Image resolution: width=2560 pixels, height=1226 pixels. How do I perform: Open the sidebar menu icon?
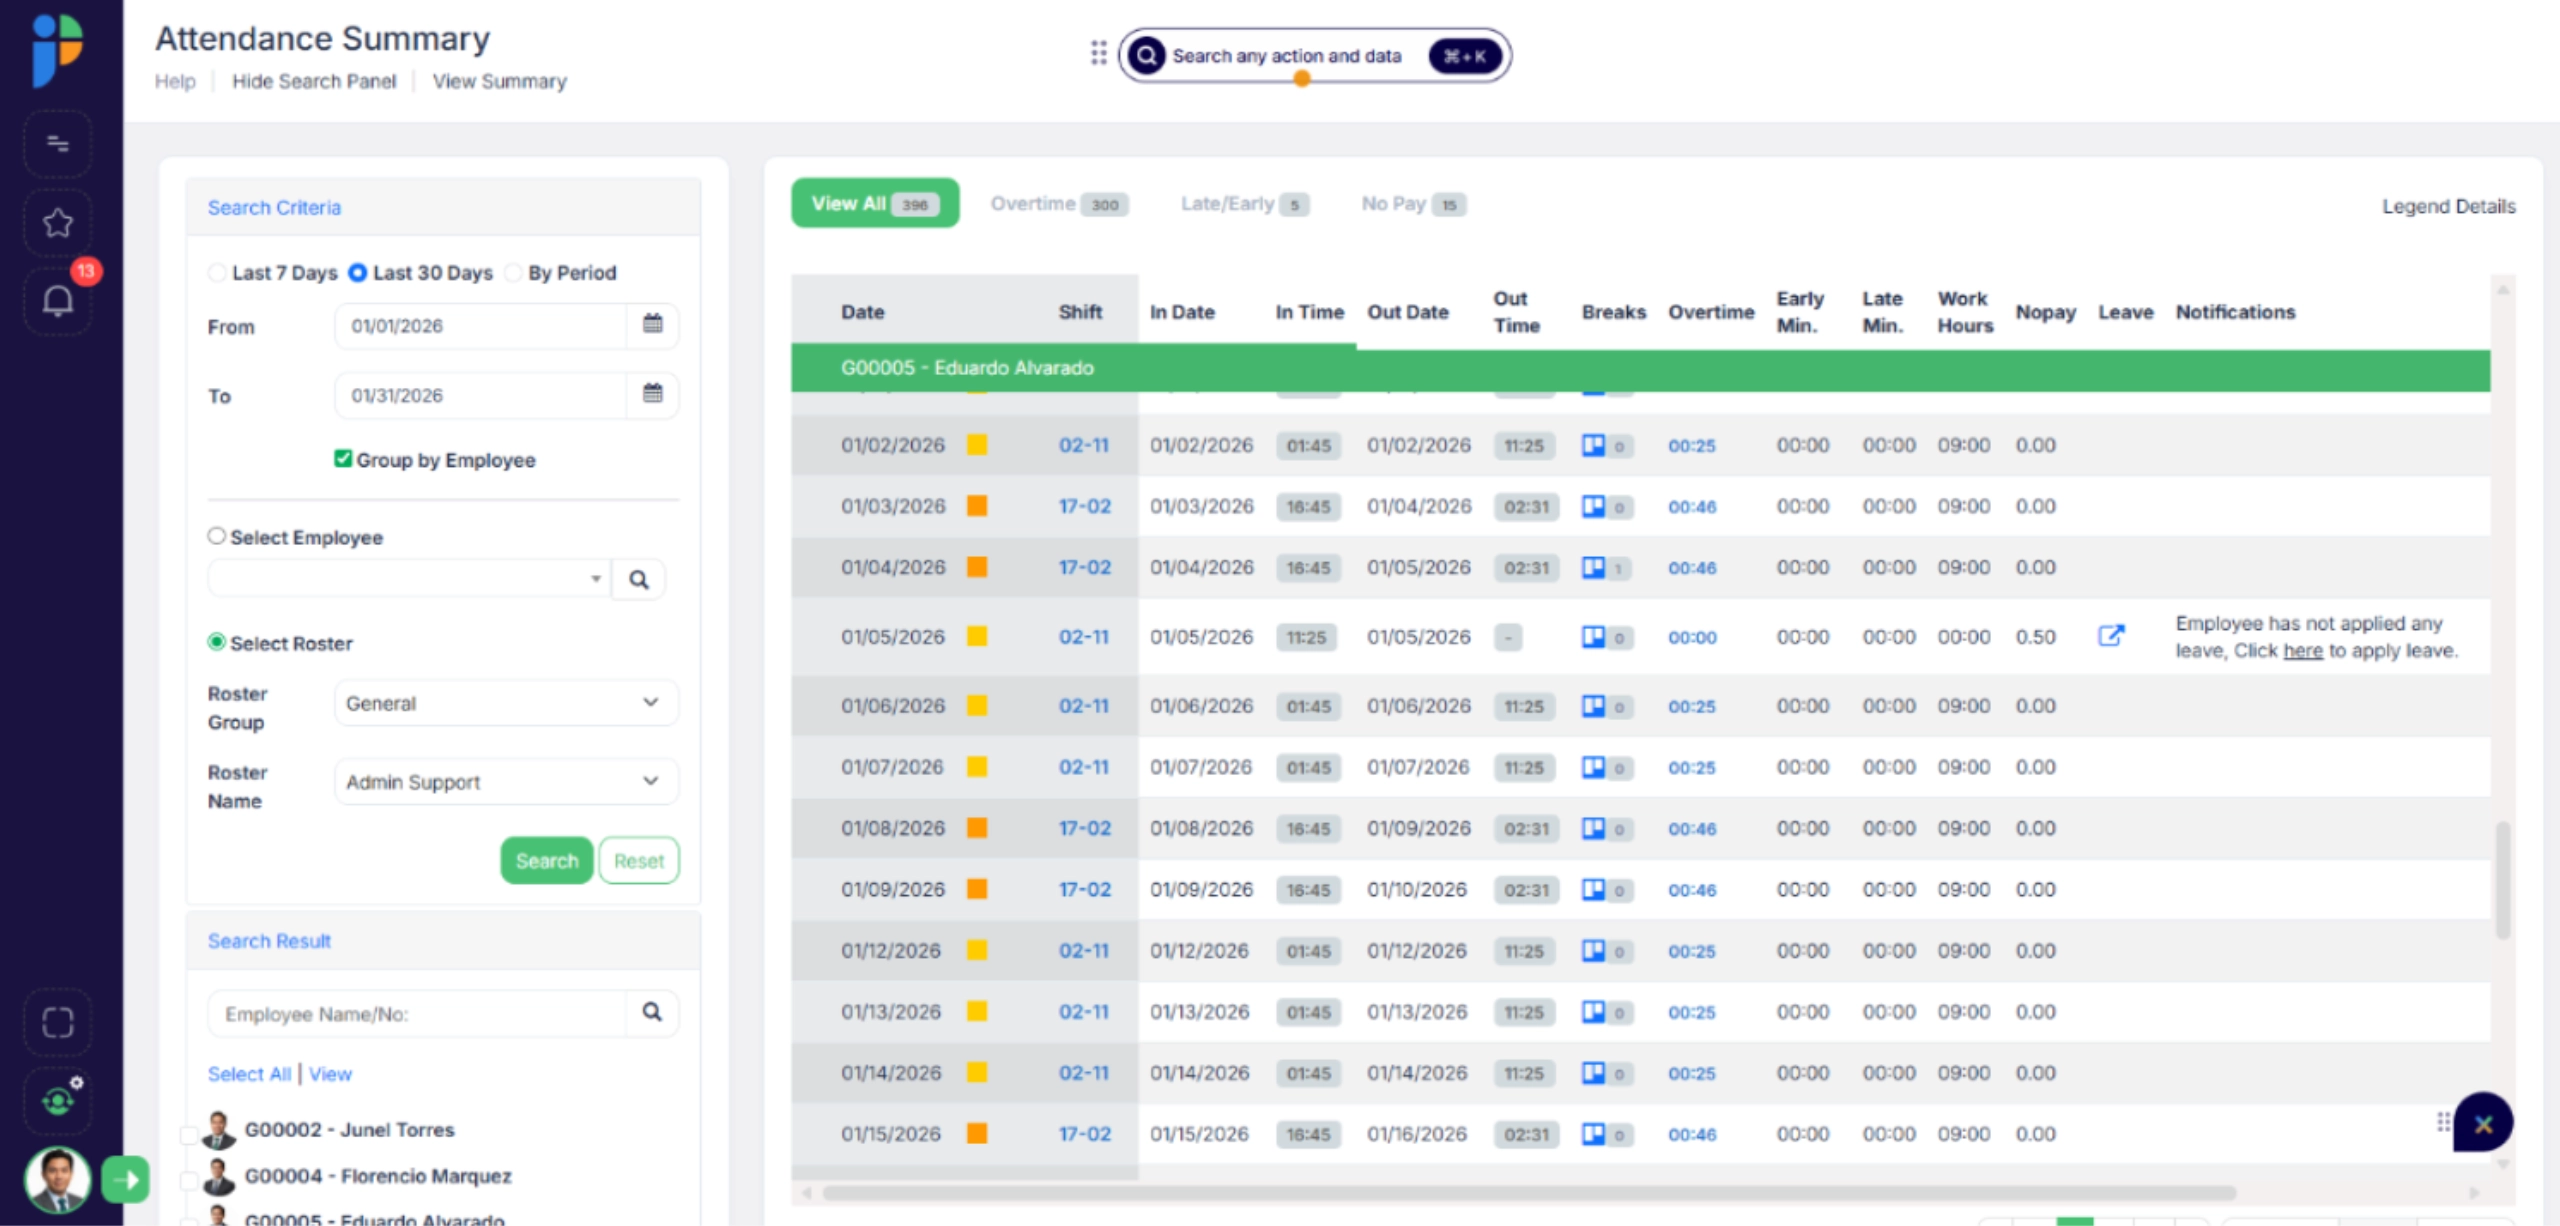pos(58,144)
